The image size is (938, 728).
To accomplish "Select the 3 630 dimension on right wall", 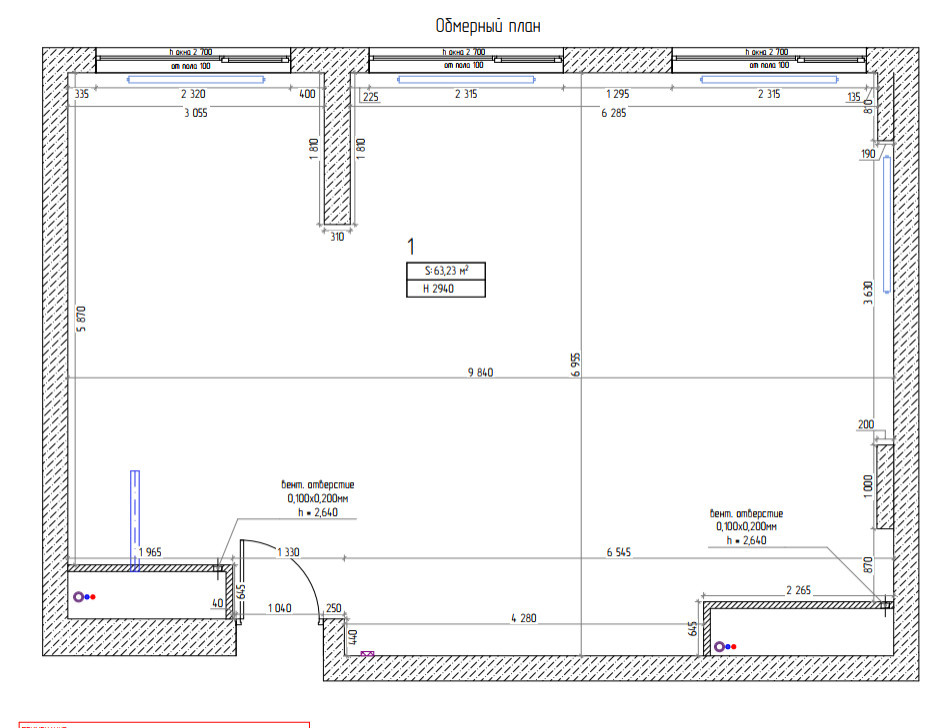I will (870, 295).
